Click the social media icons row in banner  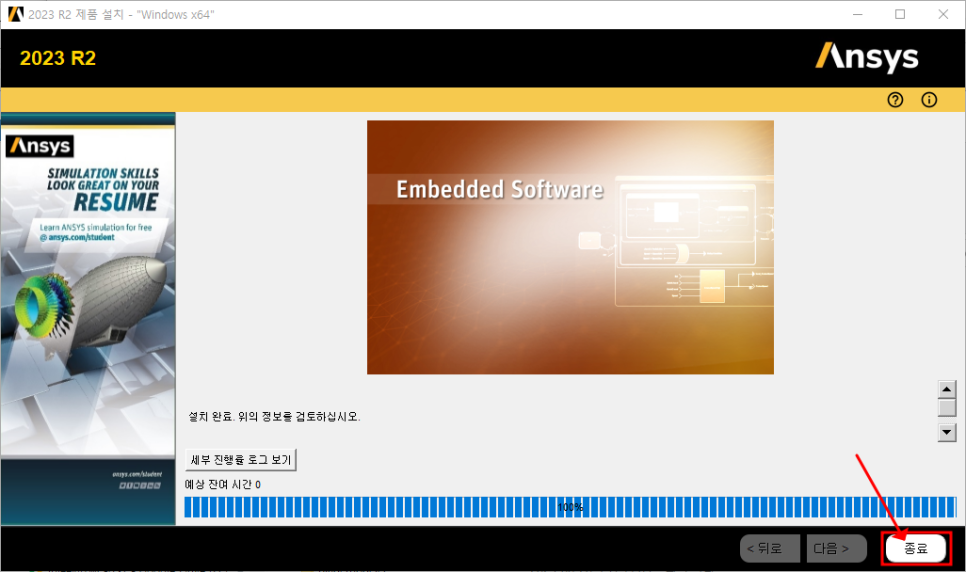click(x=139, y=486)
